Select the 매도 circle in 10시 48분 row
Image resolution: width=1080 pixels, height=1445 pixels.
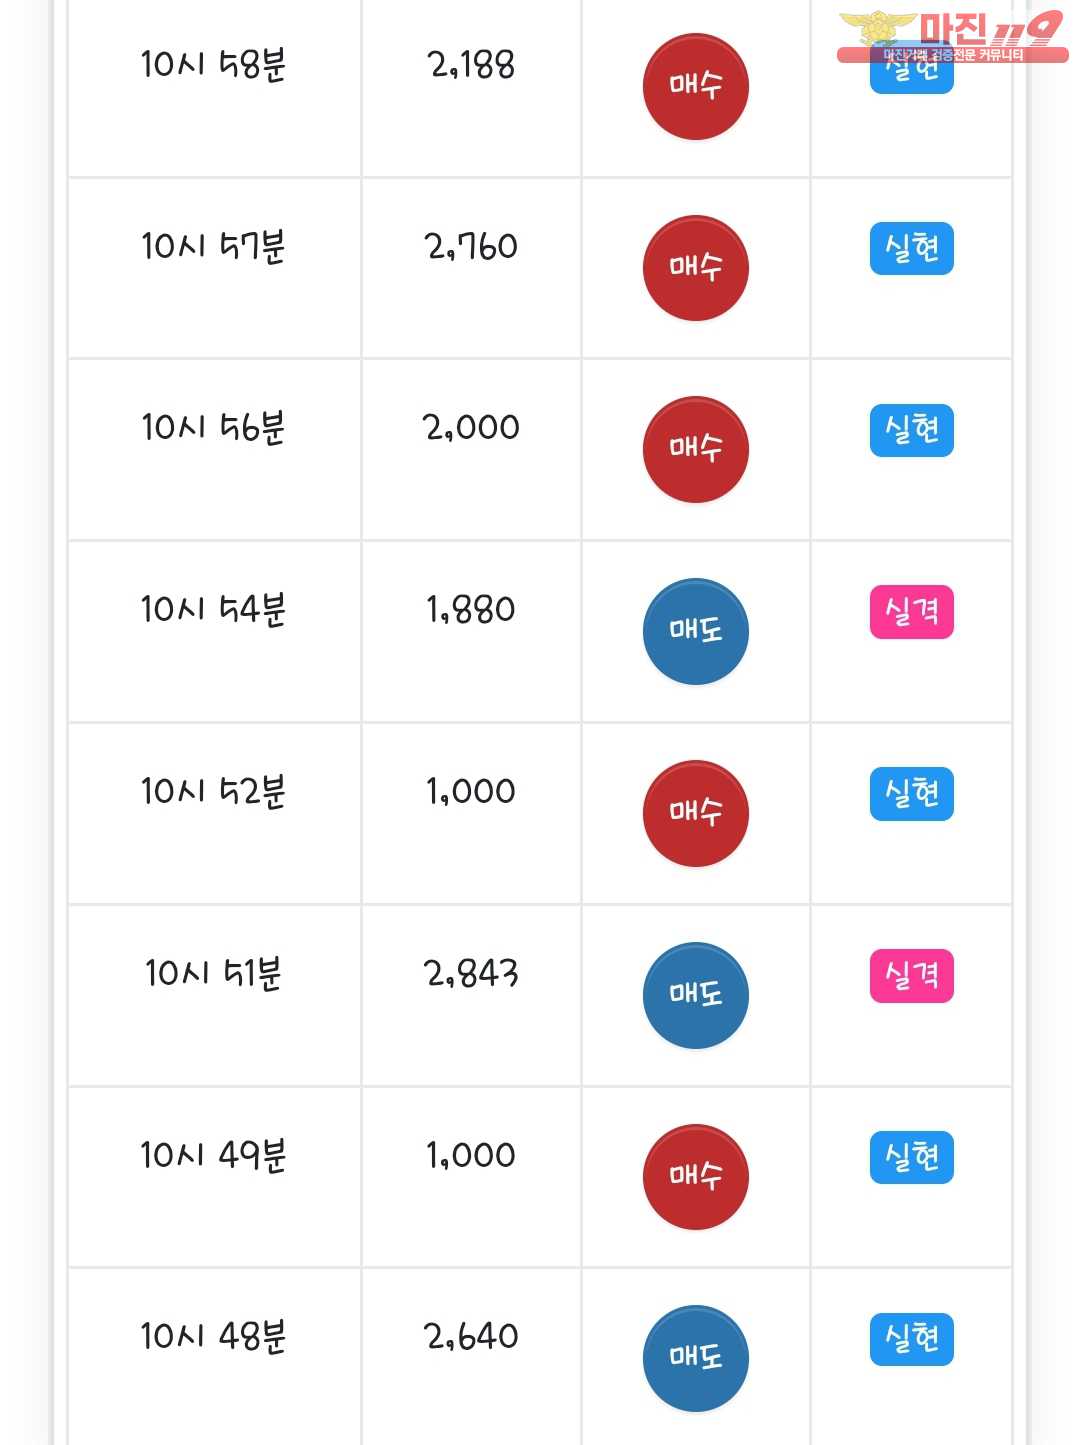click(695, 1358)
